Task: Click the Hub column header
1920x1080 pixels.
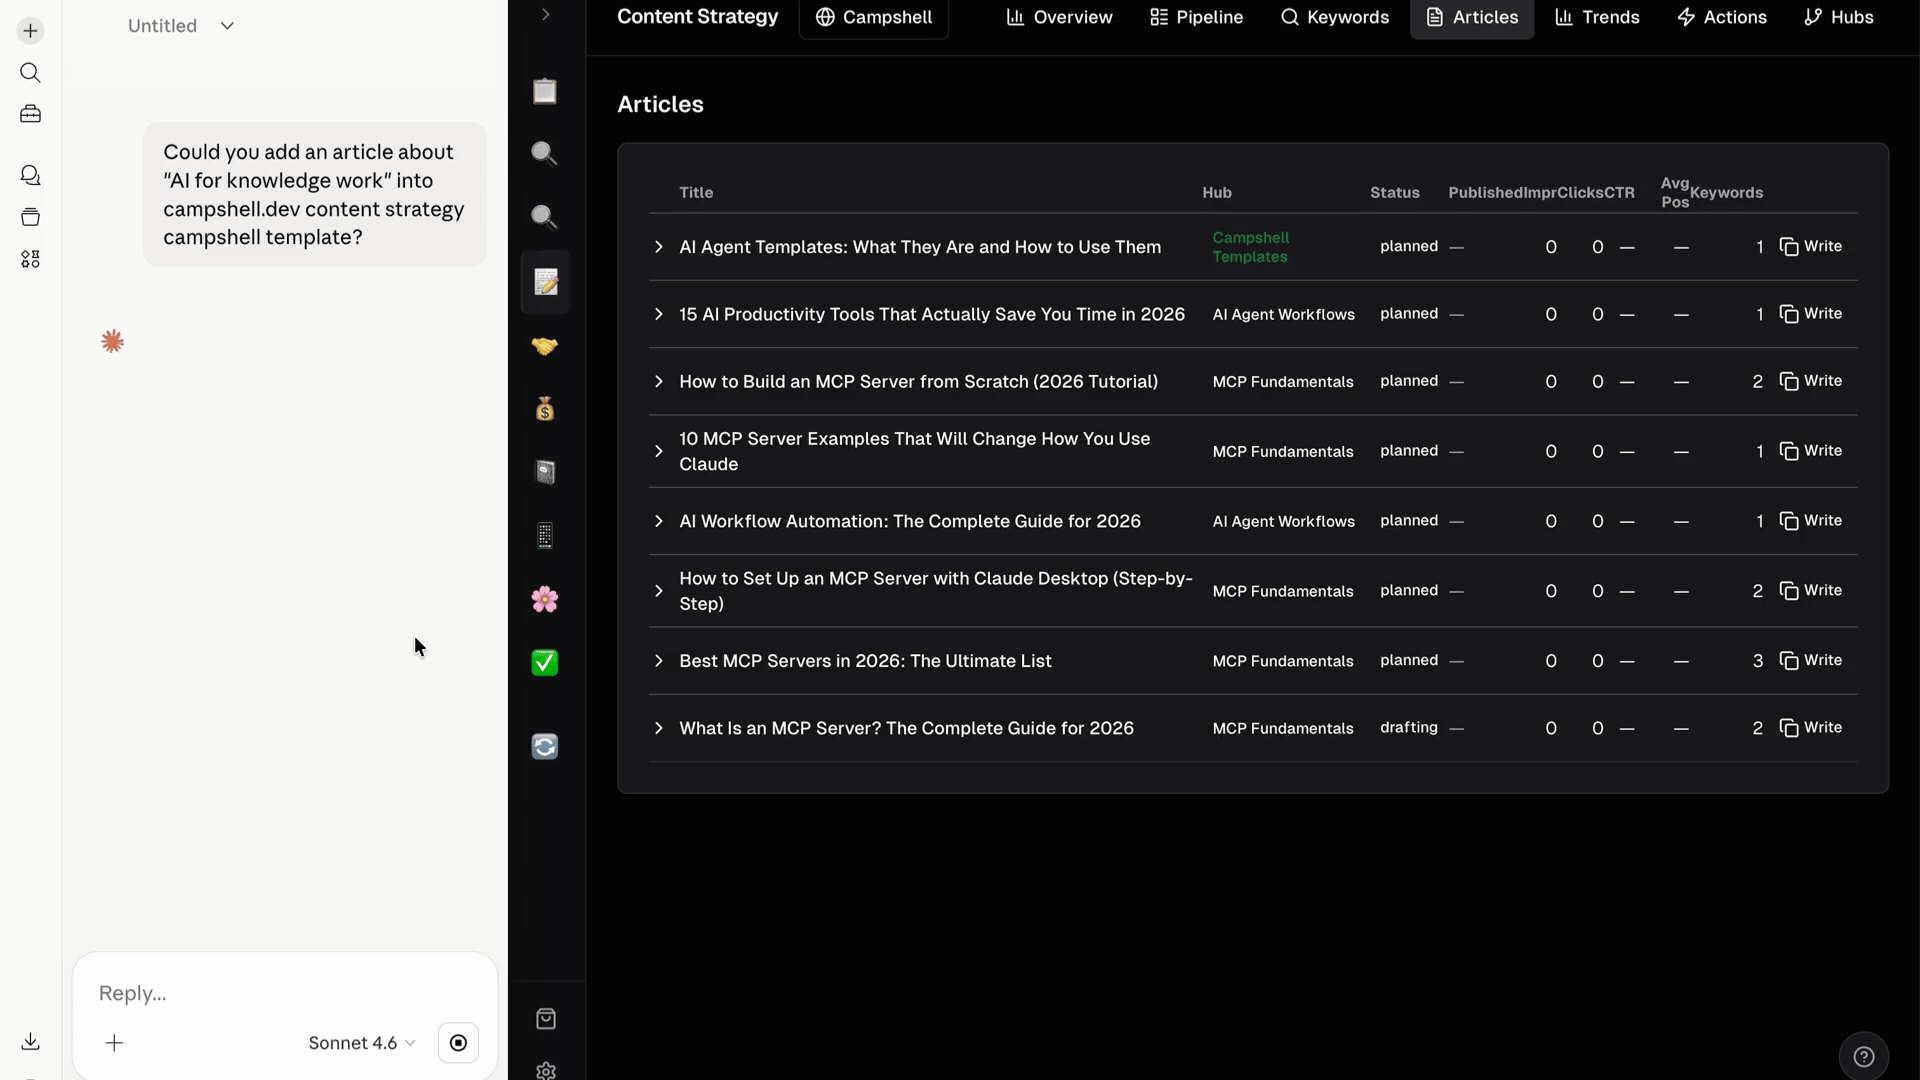Action: (1217, 192)
